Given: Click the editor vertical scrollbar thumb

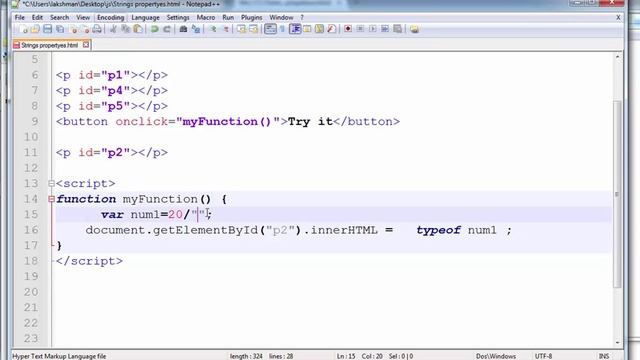Looking at the screenshot, I should [618, 194].
